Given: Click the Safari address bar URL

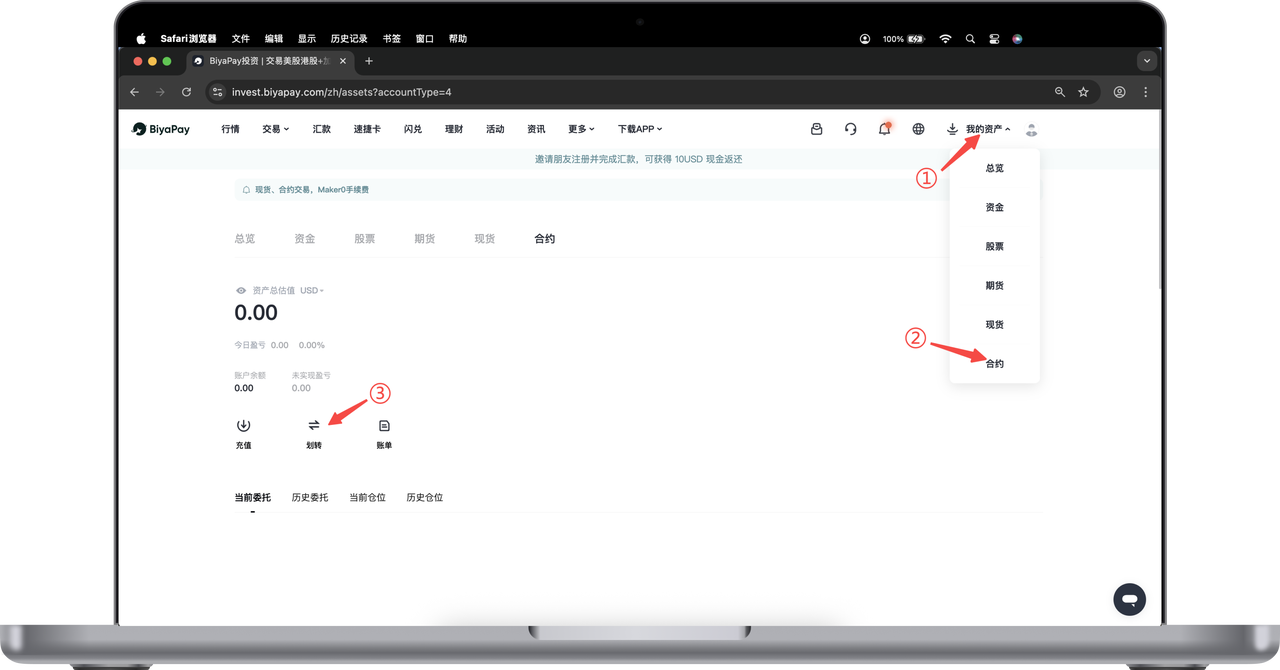Looking at the screenshot, I should (x=340, y=92).
